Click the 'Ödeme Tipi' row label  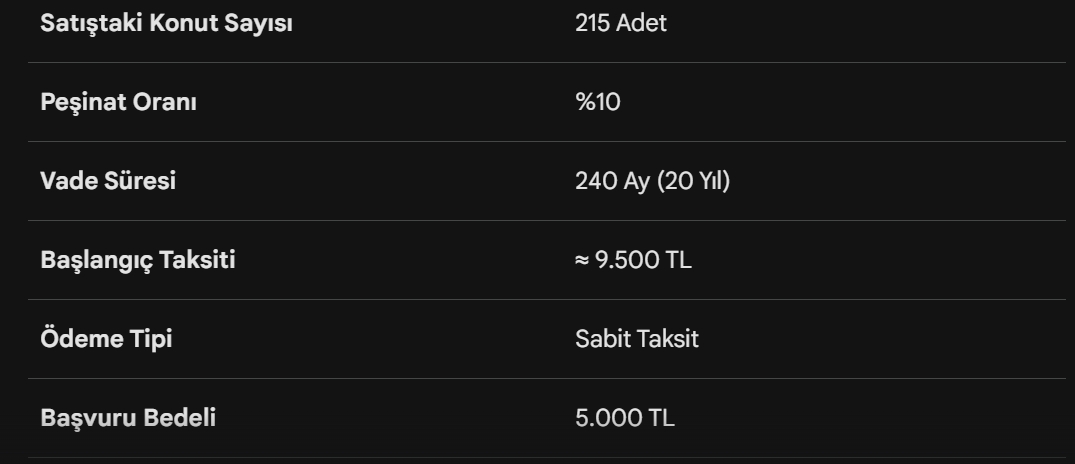pos(106,339)
